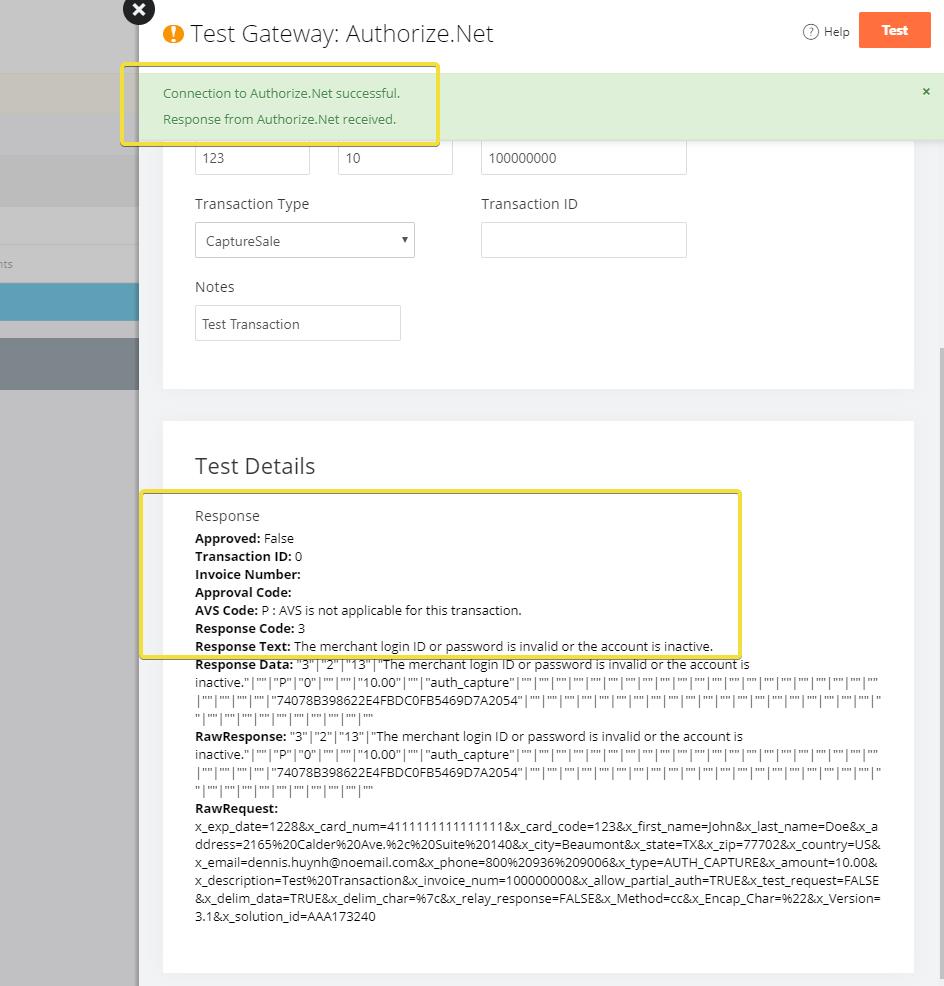Click the field containing 100000000
Screen dimensions: 944x986
pyautogui.click(x=584, y=158)
